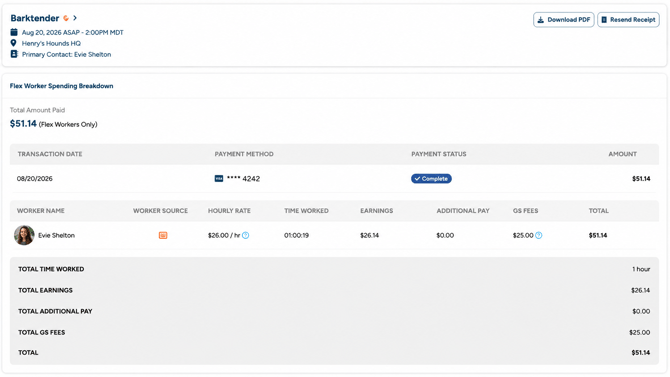
Task: Click the EARNINGS column header
Action: coord(376,211)
